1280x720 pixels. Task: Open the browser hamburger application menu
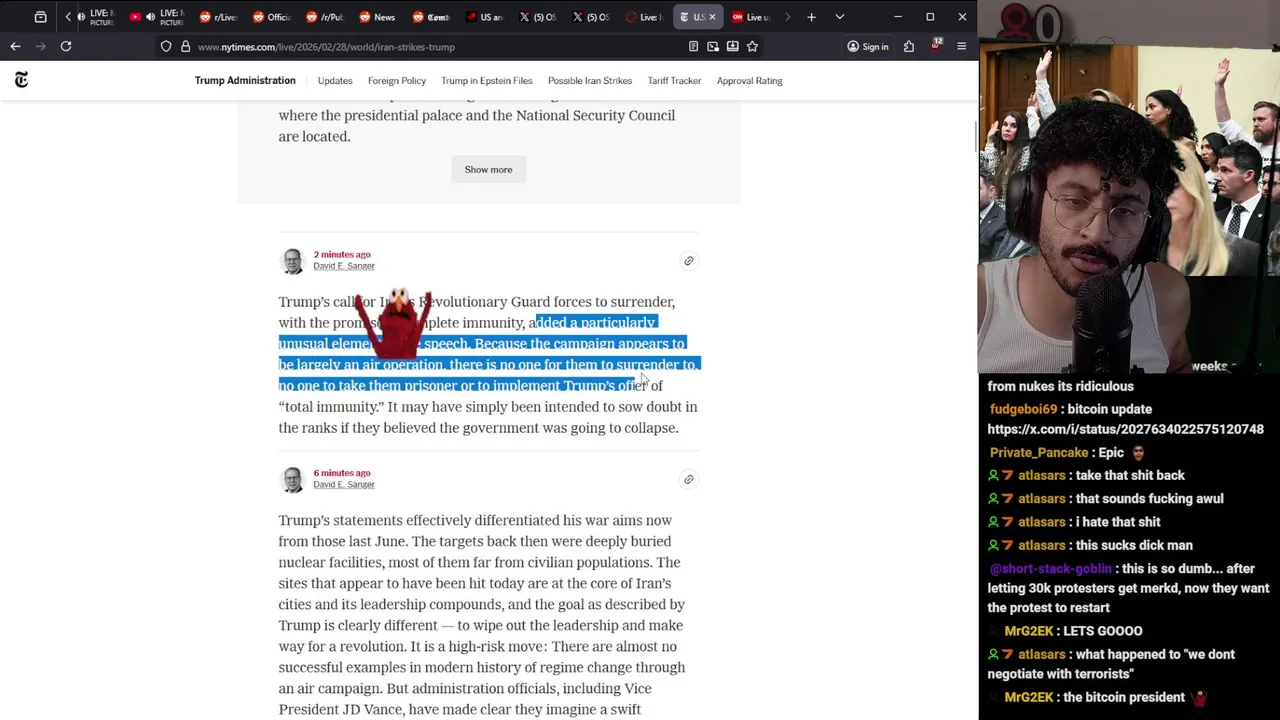tap(961, 46)
